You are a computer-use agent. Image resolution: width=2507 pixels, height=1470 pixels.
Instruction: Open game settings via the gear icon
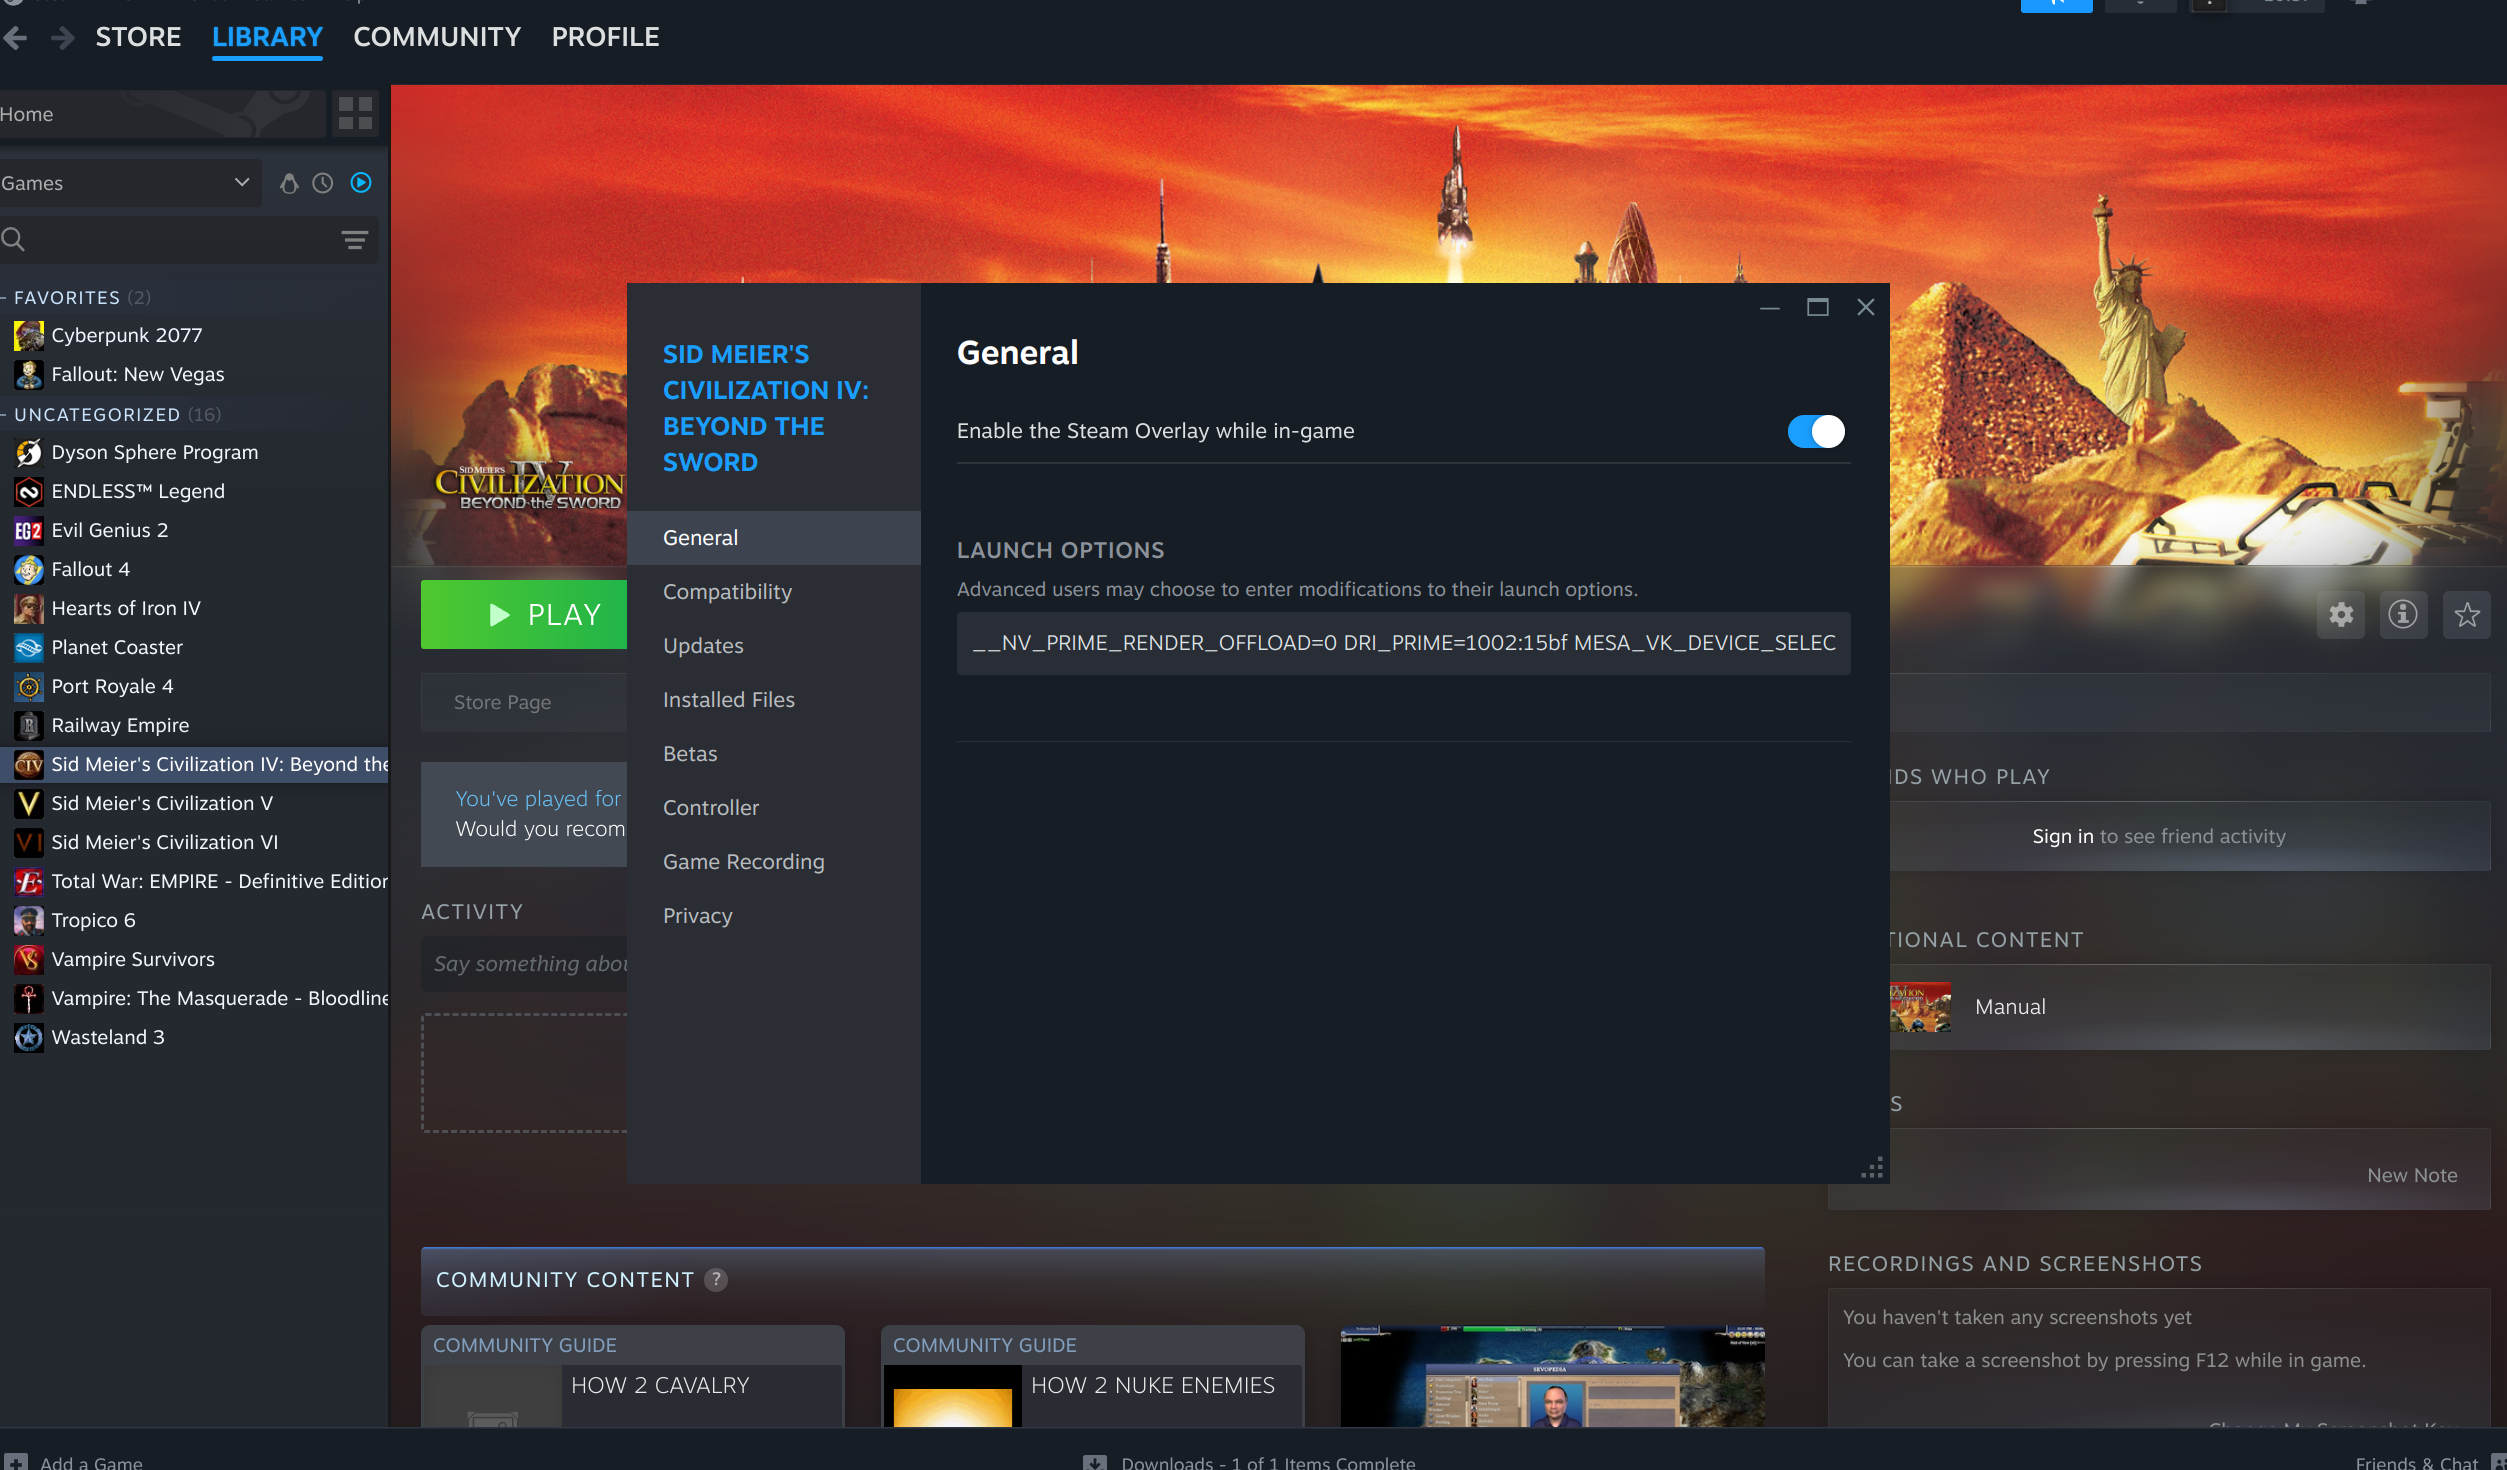(2341, 615)
